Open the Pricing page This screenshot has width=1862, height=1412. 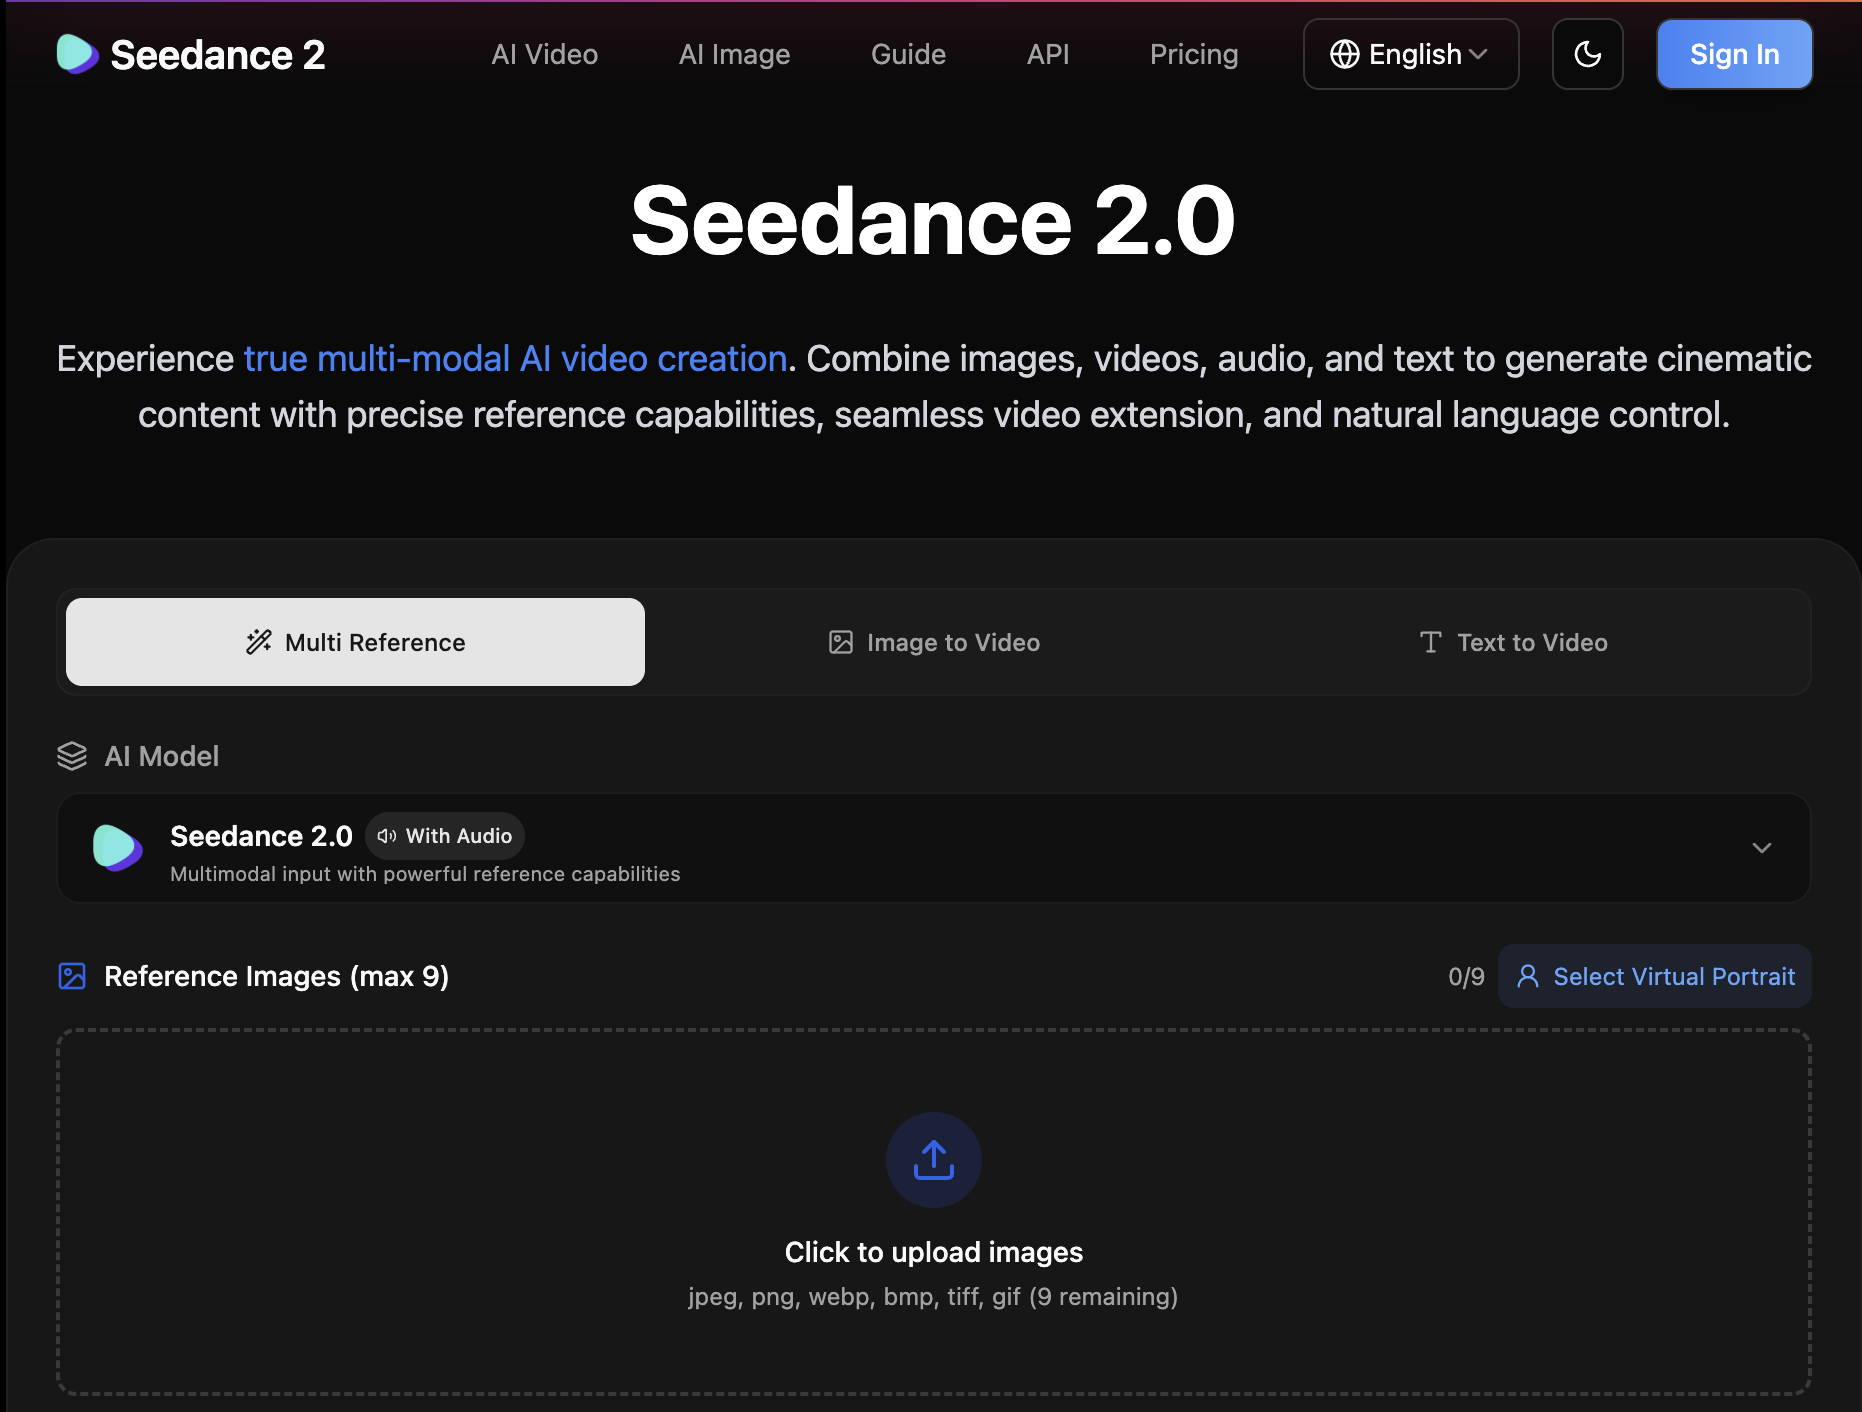click(1193, 54)
